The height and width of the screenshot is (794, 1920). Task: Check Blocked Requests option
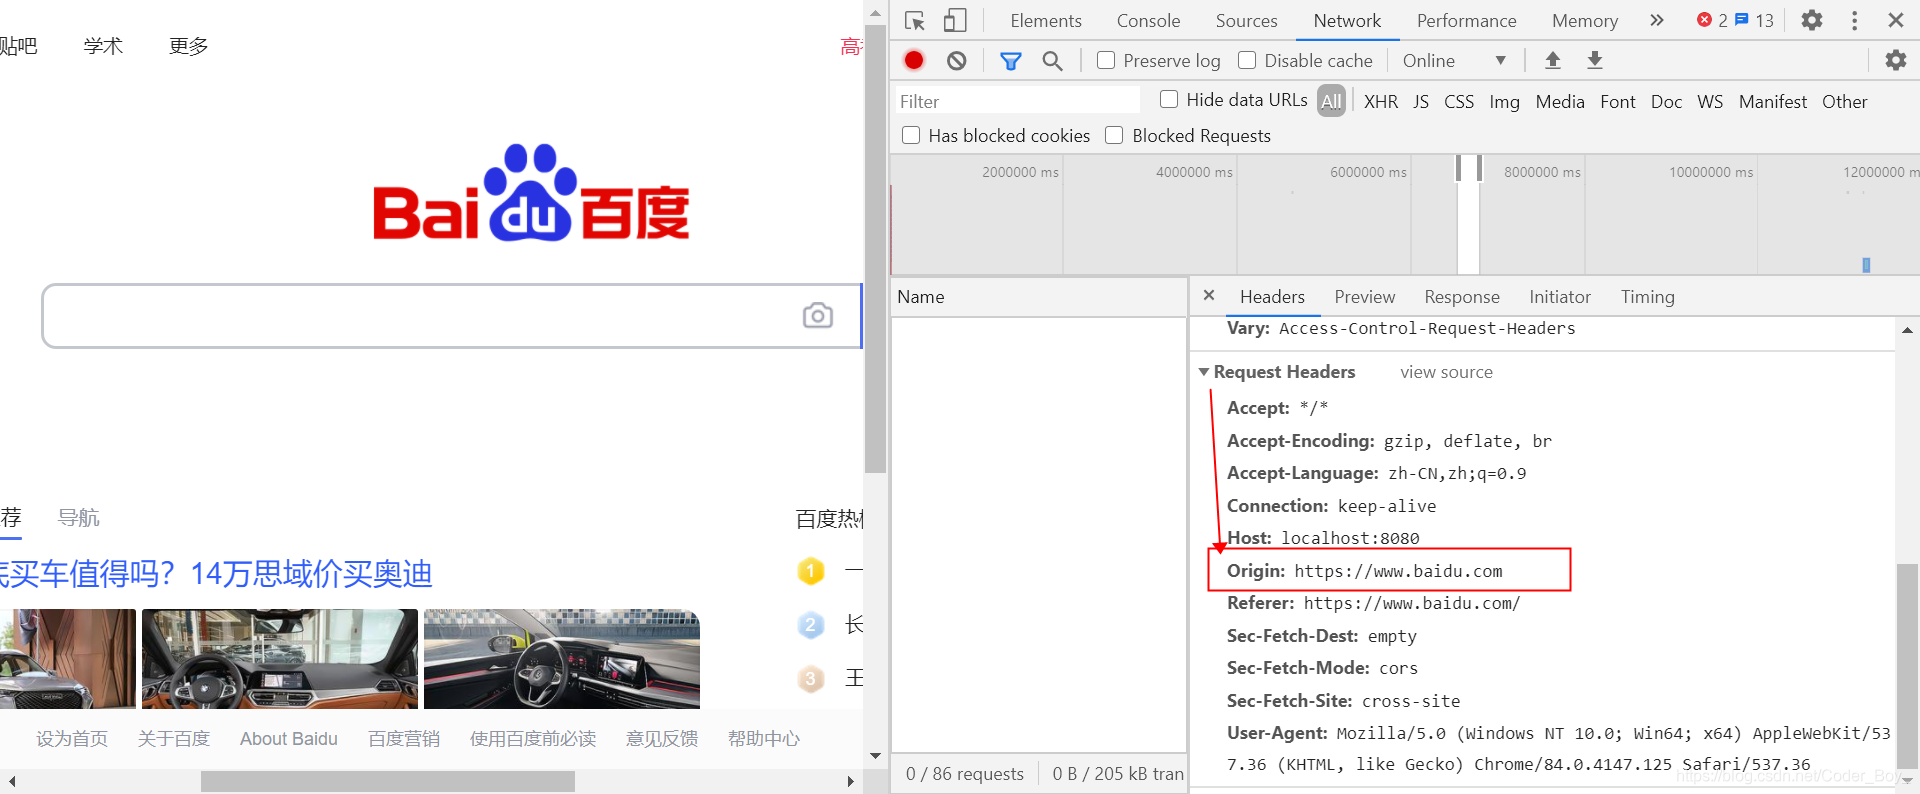[x=1114, y=135]
